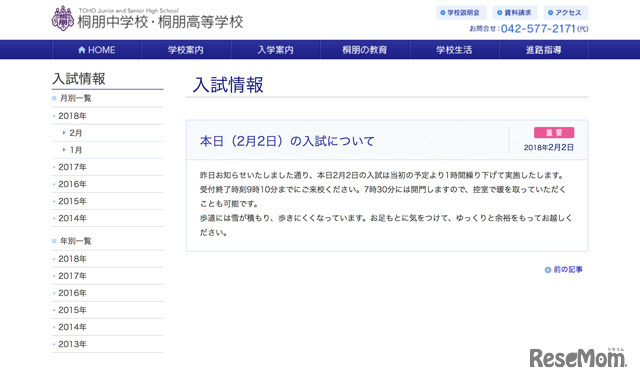Open 2014年 under 年別一覧
Viewport: 640px width, 381px height.
[x=72, y=327]
